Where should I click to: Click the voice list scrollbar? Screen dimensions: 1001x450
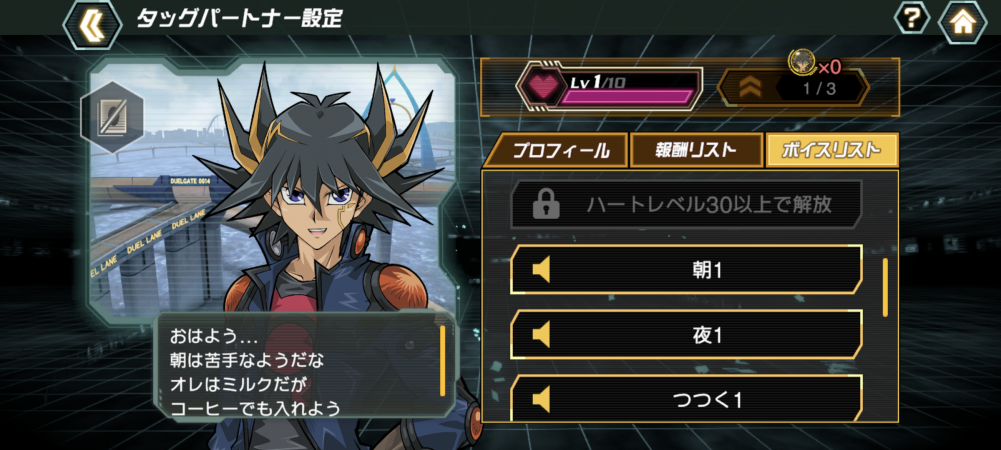coord(885,287)
